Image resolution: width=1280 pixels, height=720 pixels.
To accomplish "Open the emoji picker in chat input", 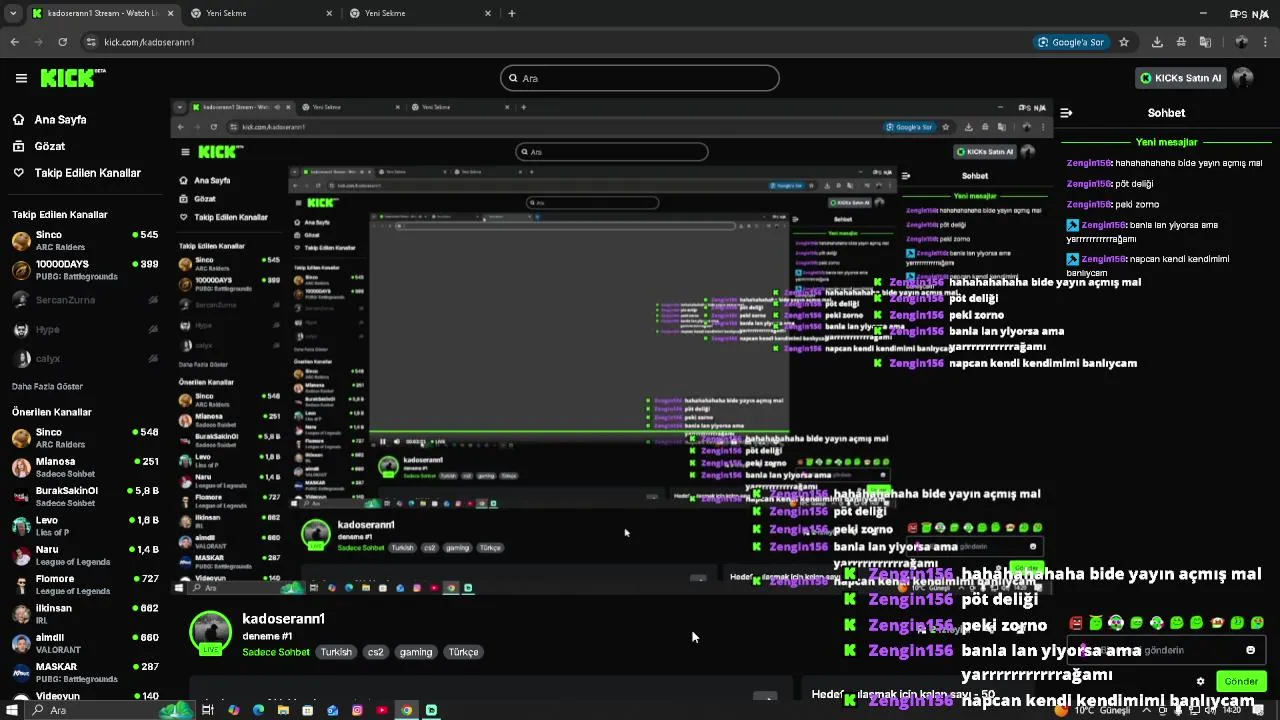I will point(1250,650).
